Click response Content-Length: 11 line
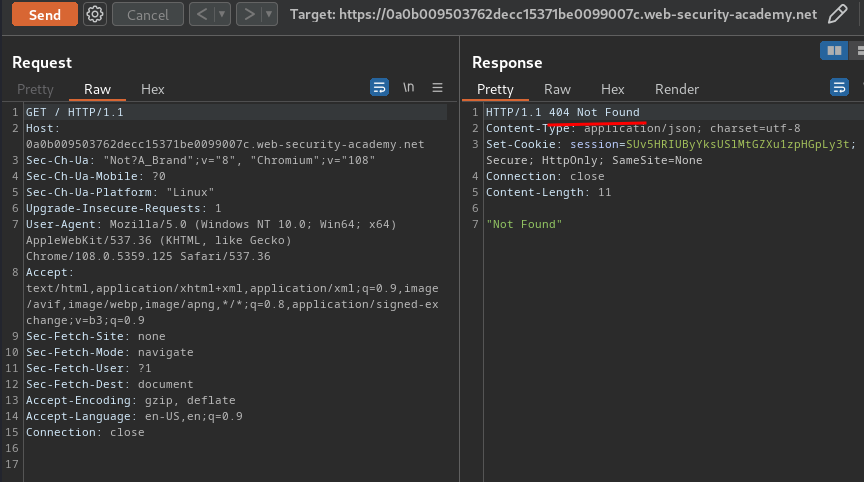Image resolution: width=864 pixels, height=482 pixels. [x=548, y=192]
